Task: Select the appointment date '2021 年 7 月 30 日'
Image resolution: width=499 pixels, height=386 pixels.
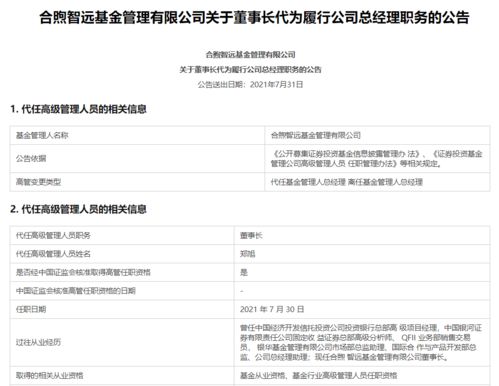Action: [272, 309]
